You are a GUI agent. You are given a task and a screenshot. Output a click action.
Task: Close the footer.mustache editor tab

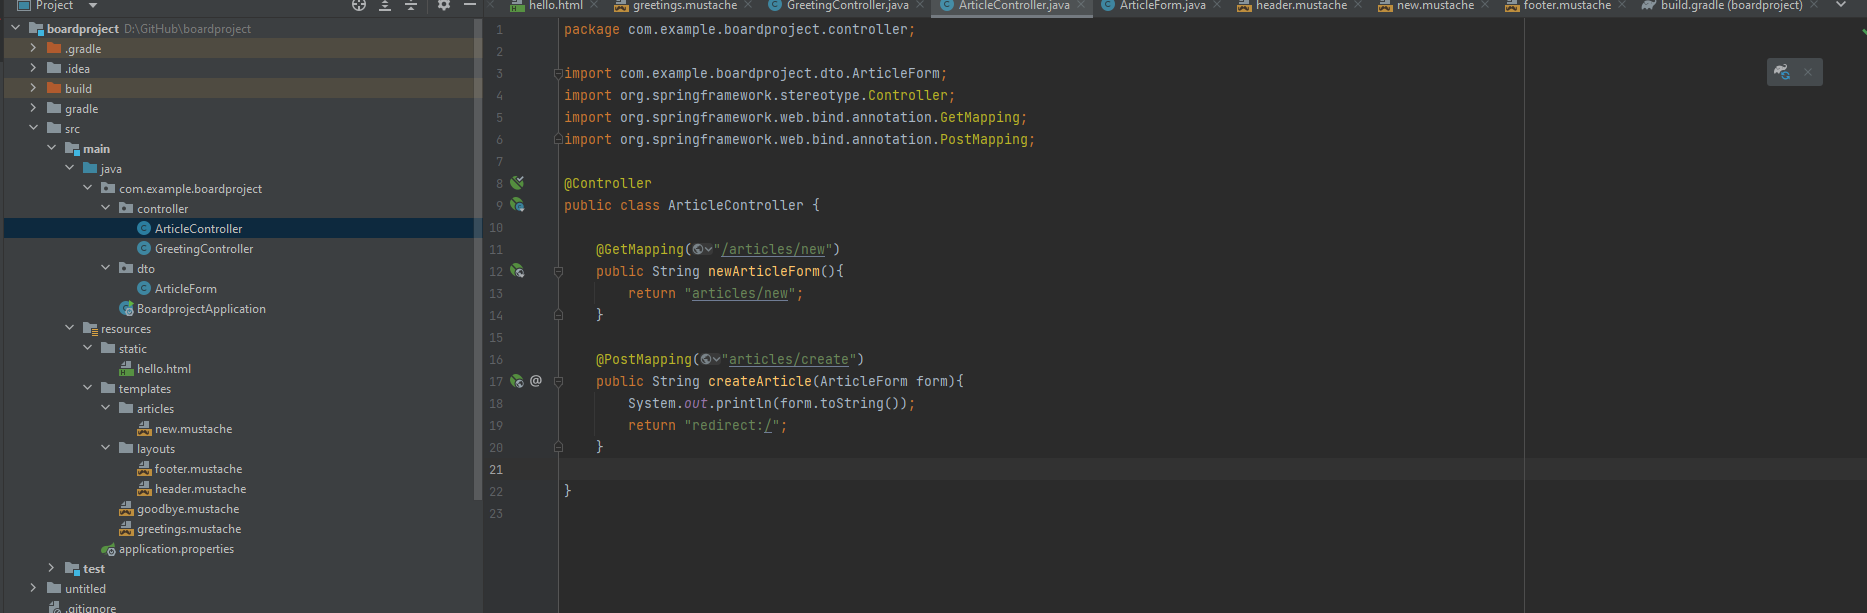[x=1622, y=5]
